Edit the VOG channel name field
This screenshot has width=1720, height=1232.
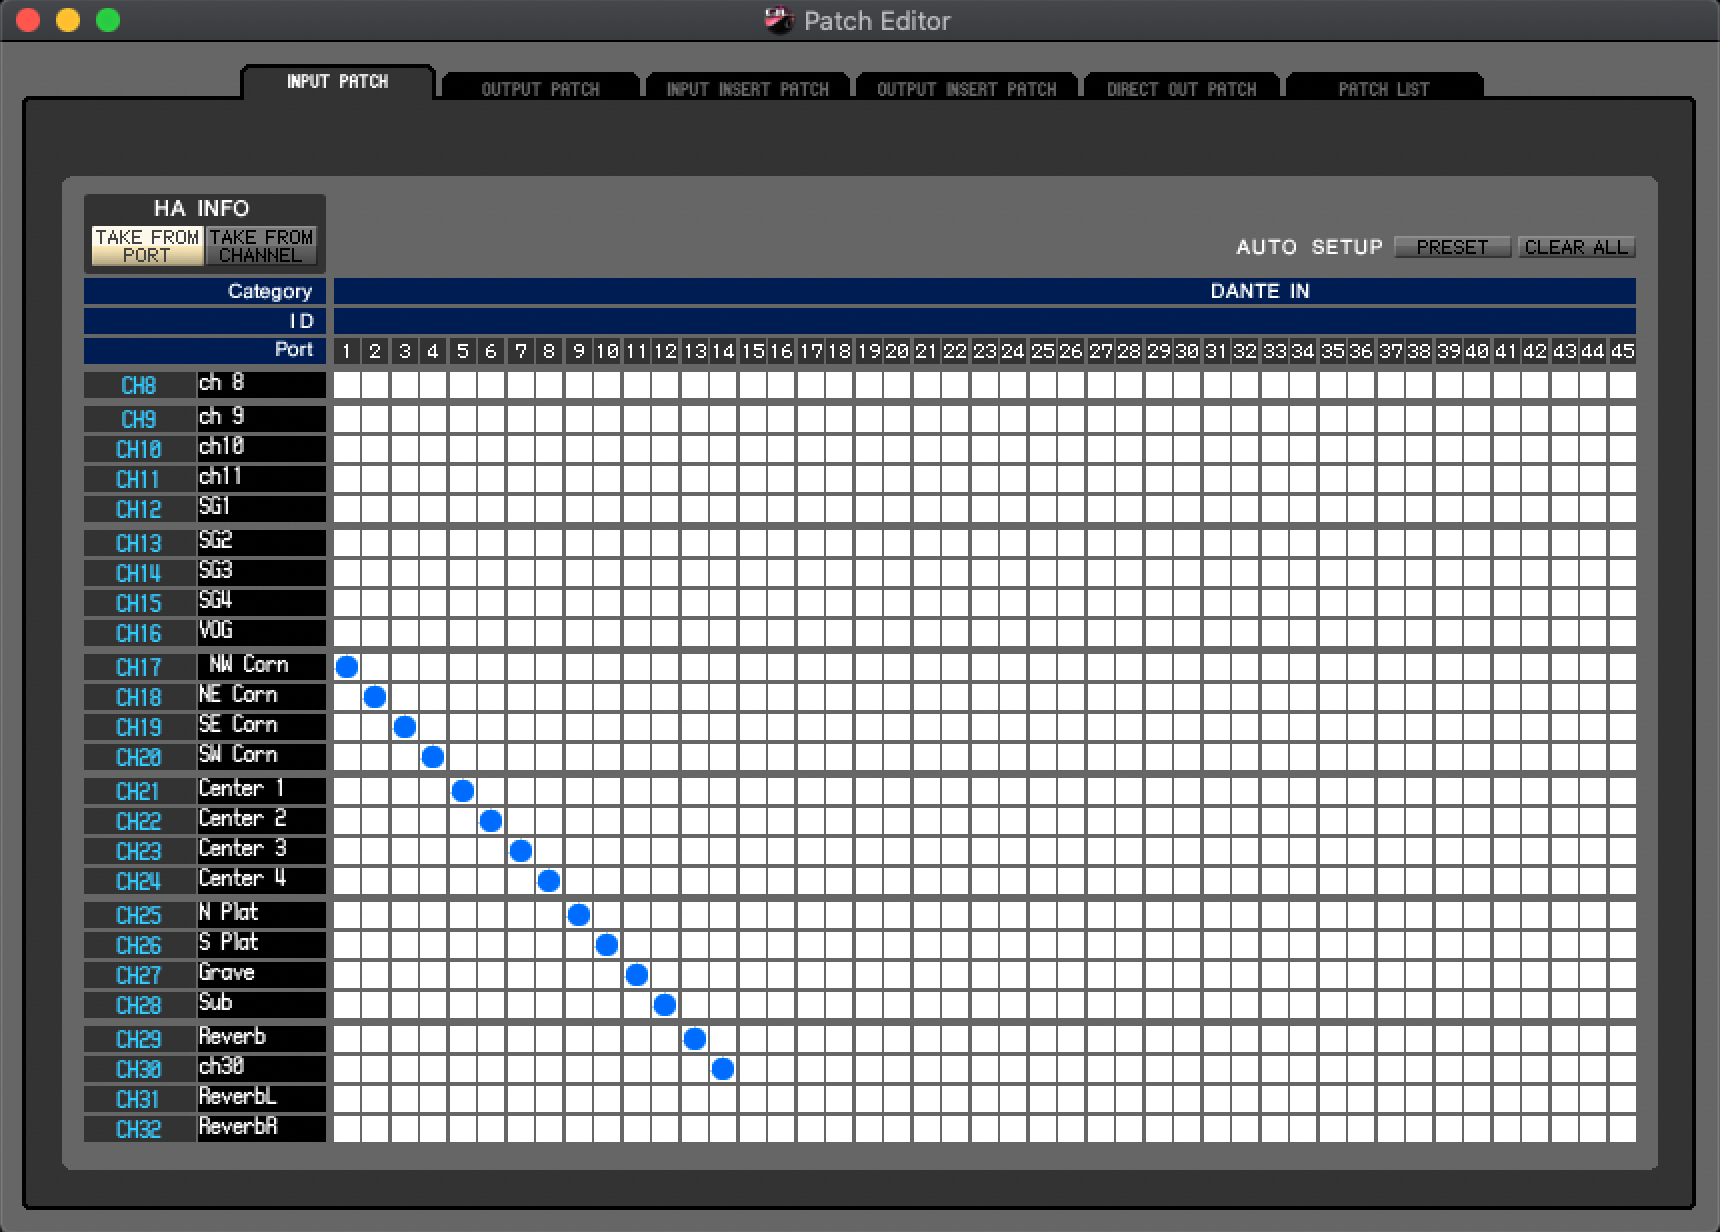[262, 633]
